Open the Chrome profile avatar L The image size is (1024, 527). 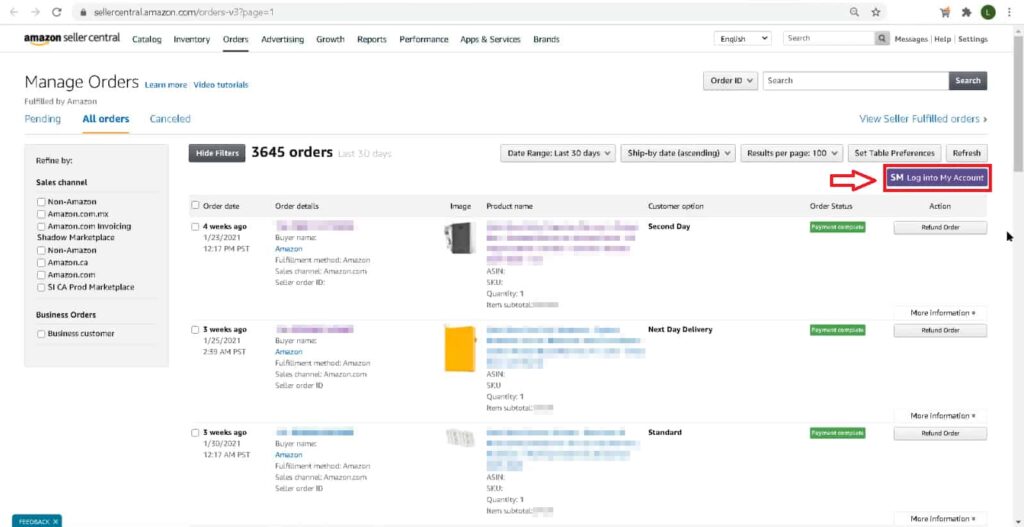(987, 12)
